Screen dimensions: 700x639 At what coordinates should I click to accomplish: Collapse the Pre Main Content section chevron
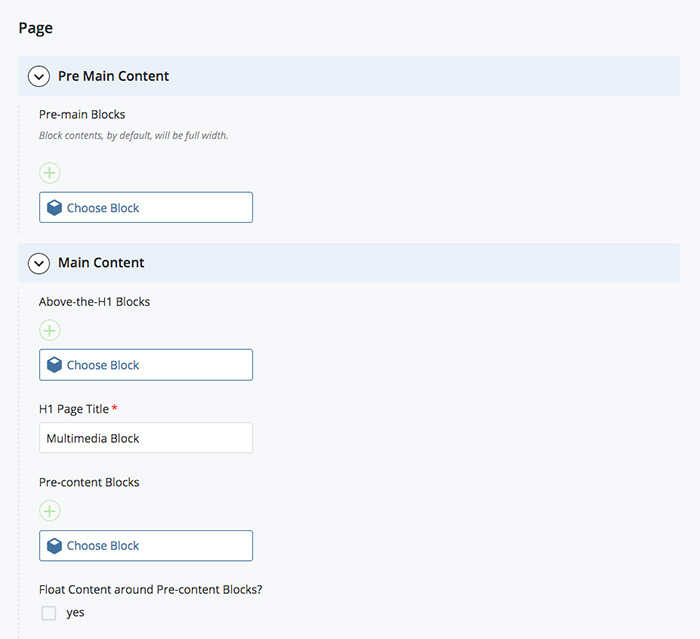coord(39,76)
